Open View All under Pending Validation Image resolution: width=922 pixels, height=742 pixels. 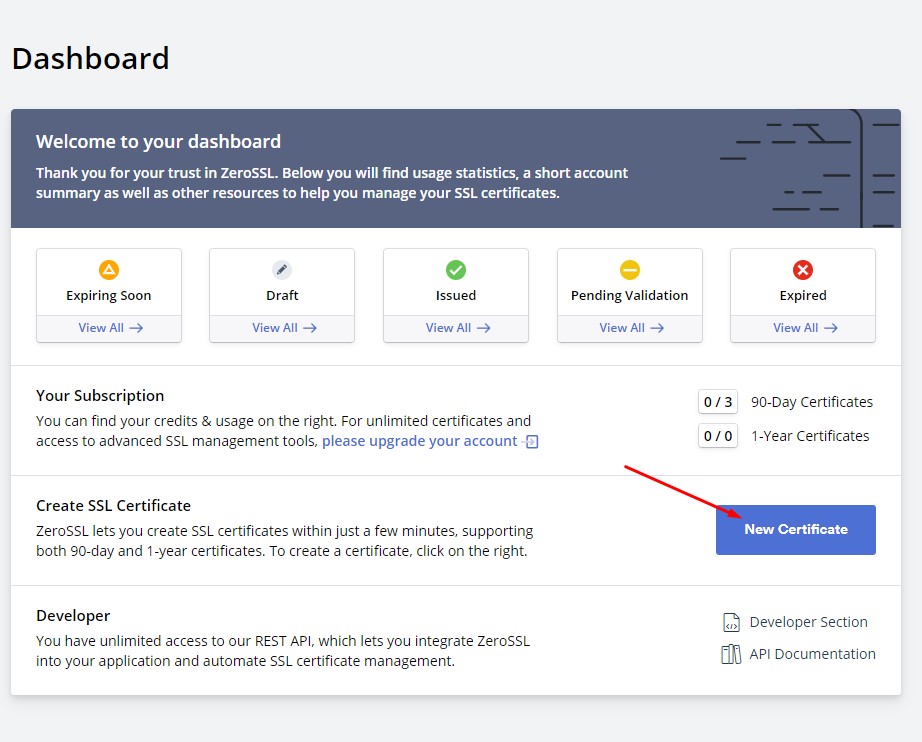click(632, 328)
